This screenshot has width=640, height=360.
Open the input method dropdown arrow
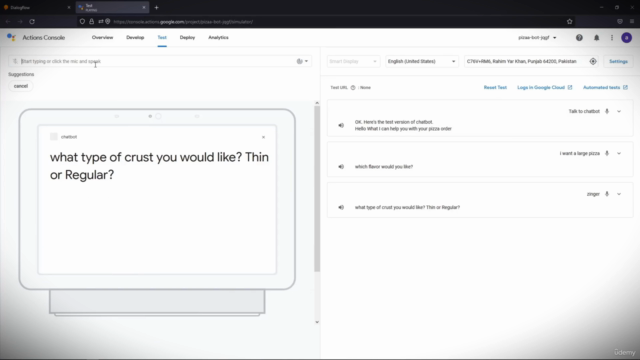coord(307,61)
